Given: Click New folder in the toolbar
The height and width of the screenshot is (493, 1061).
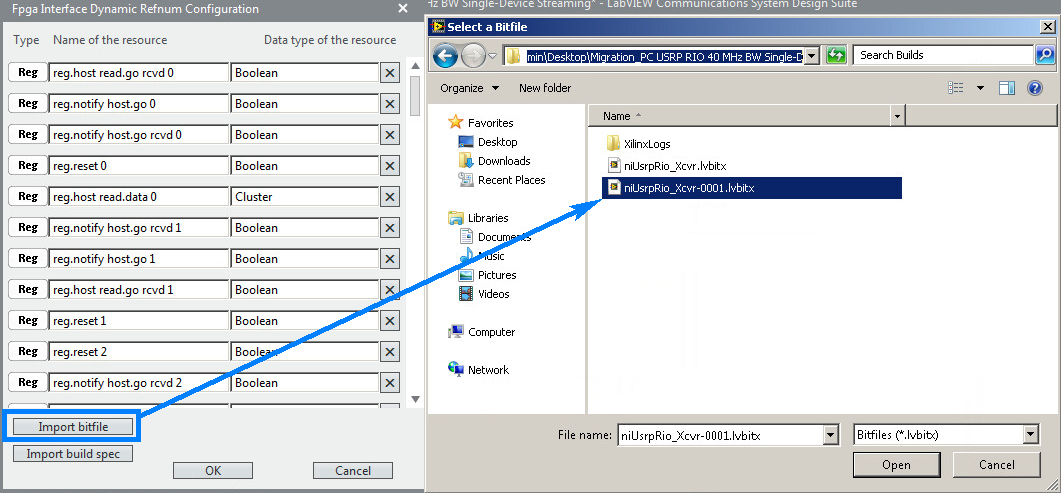Looking at the screenshot, I should point(545,88).
